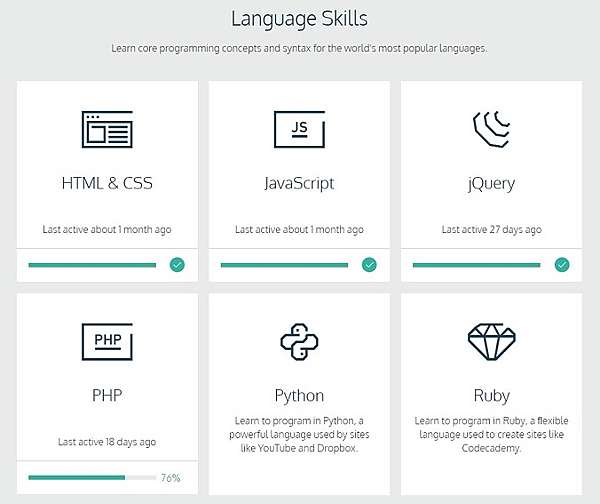Click the Language Skills heading
This screenshot has width=600, height=504.
click(x=299, y=19)
